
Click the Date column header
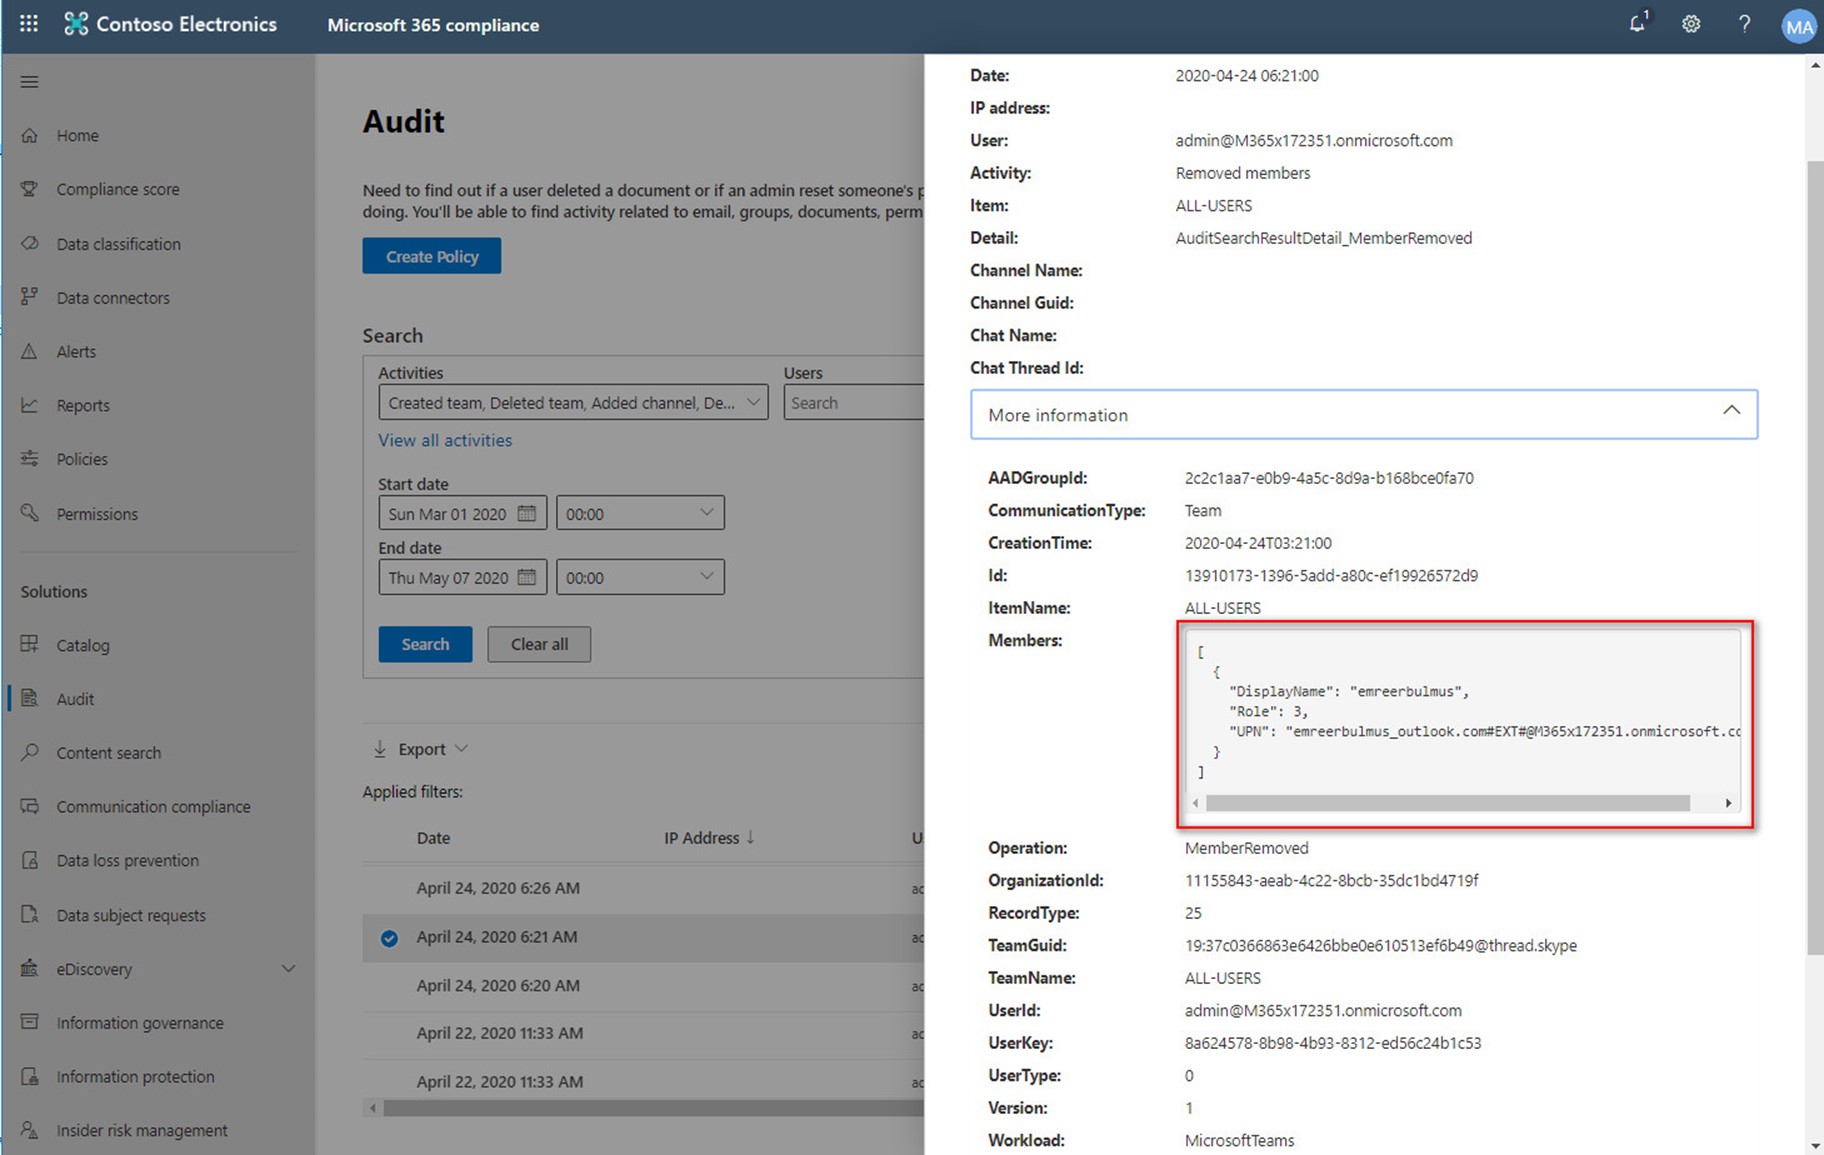(433, 837)
